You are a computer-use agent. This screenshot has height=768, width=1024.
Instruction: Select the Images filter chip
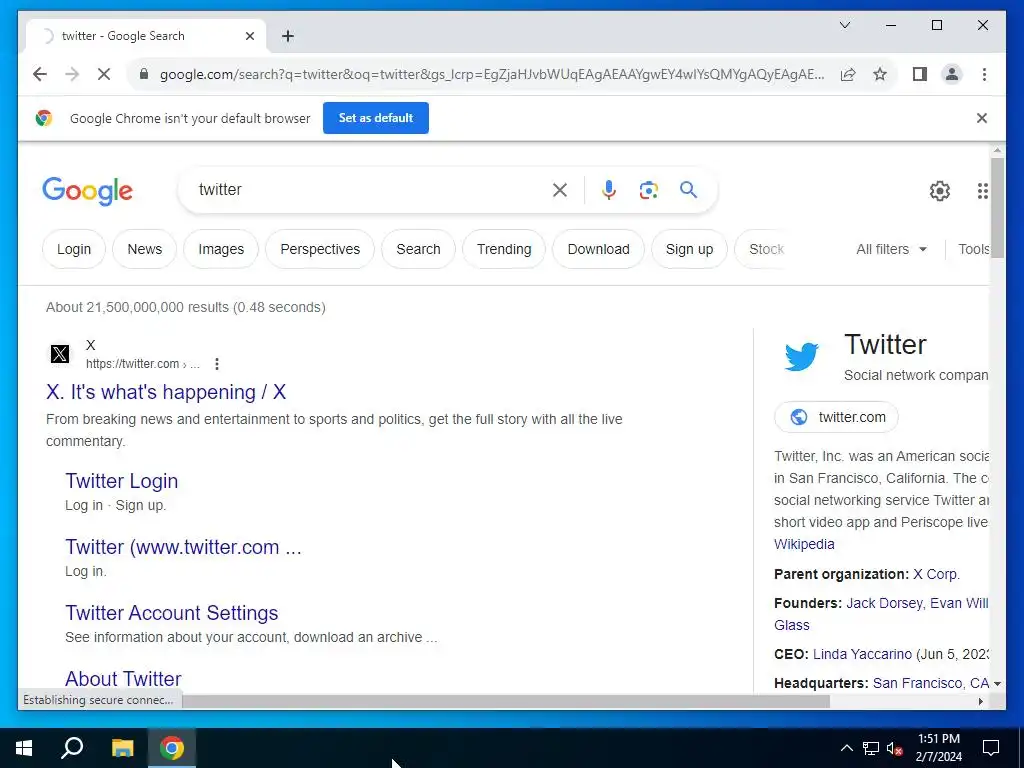[221, 249]
